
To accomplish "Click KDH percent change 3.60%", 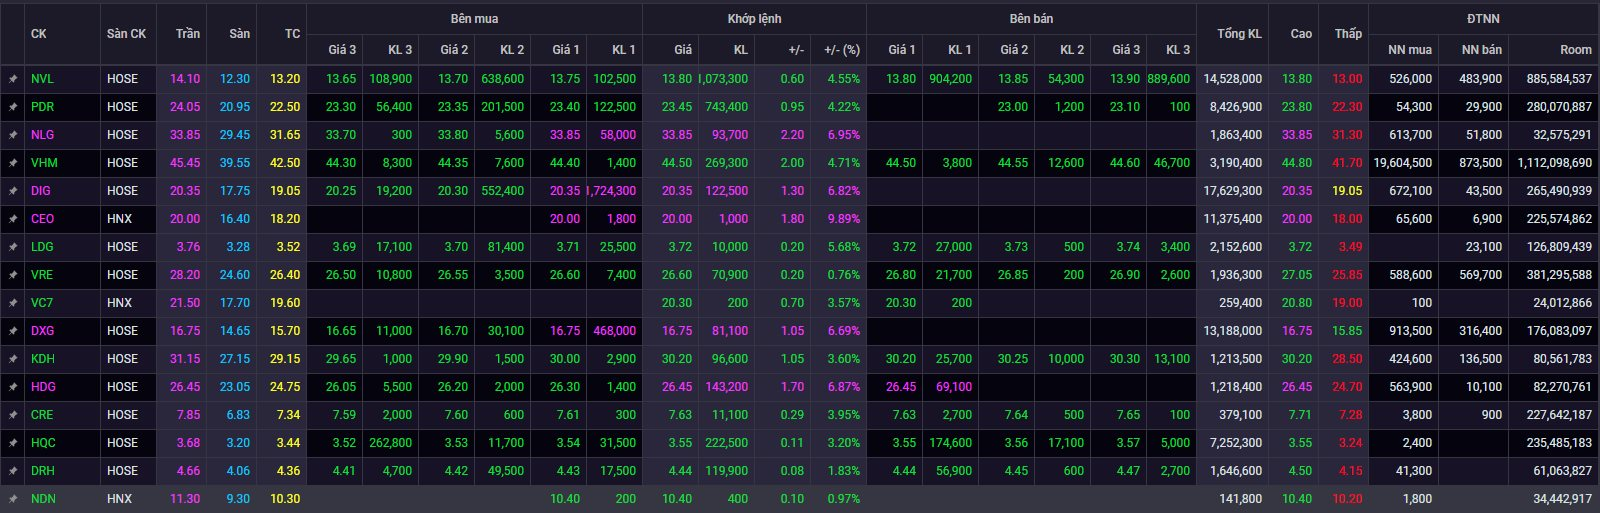I will pyautogui.click(x=843, y=359).
